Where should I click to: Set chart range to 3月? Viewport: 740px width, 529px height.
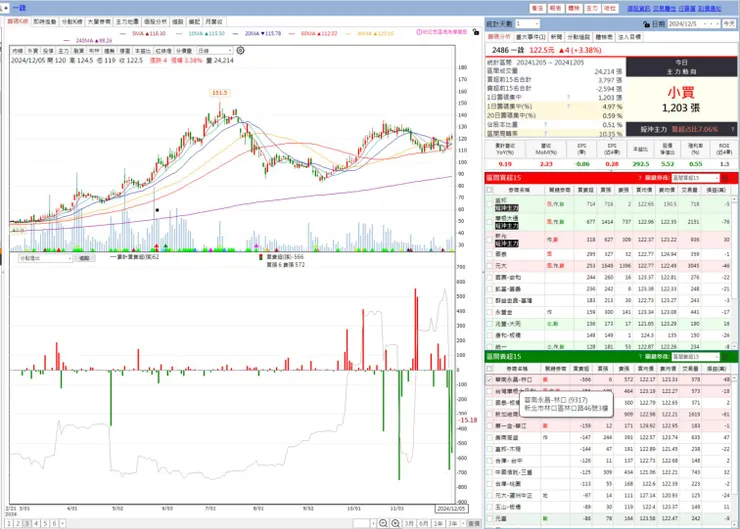409,523
